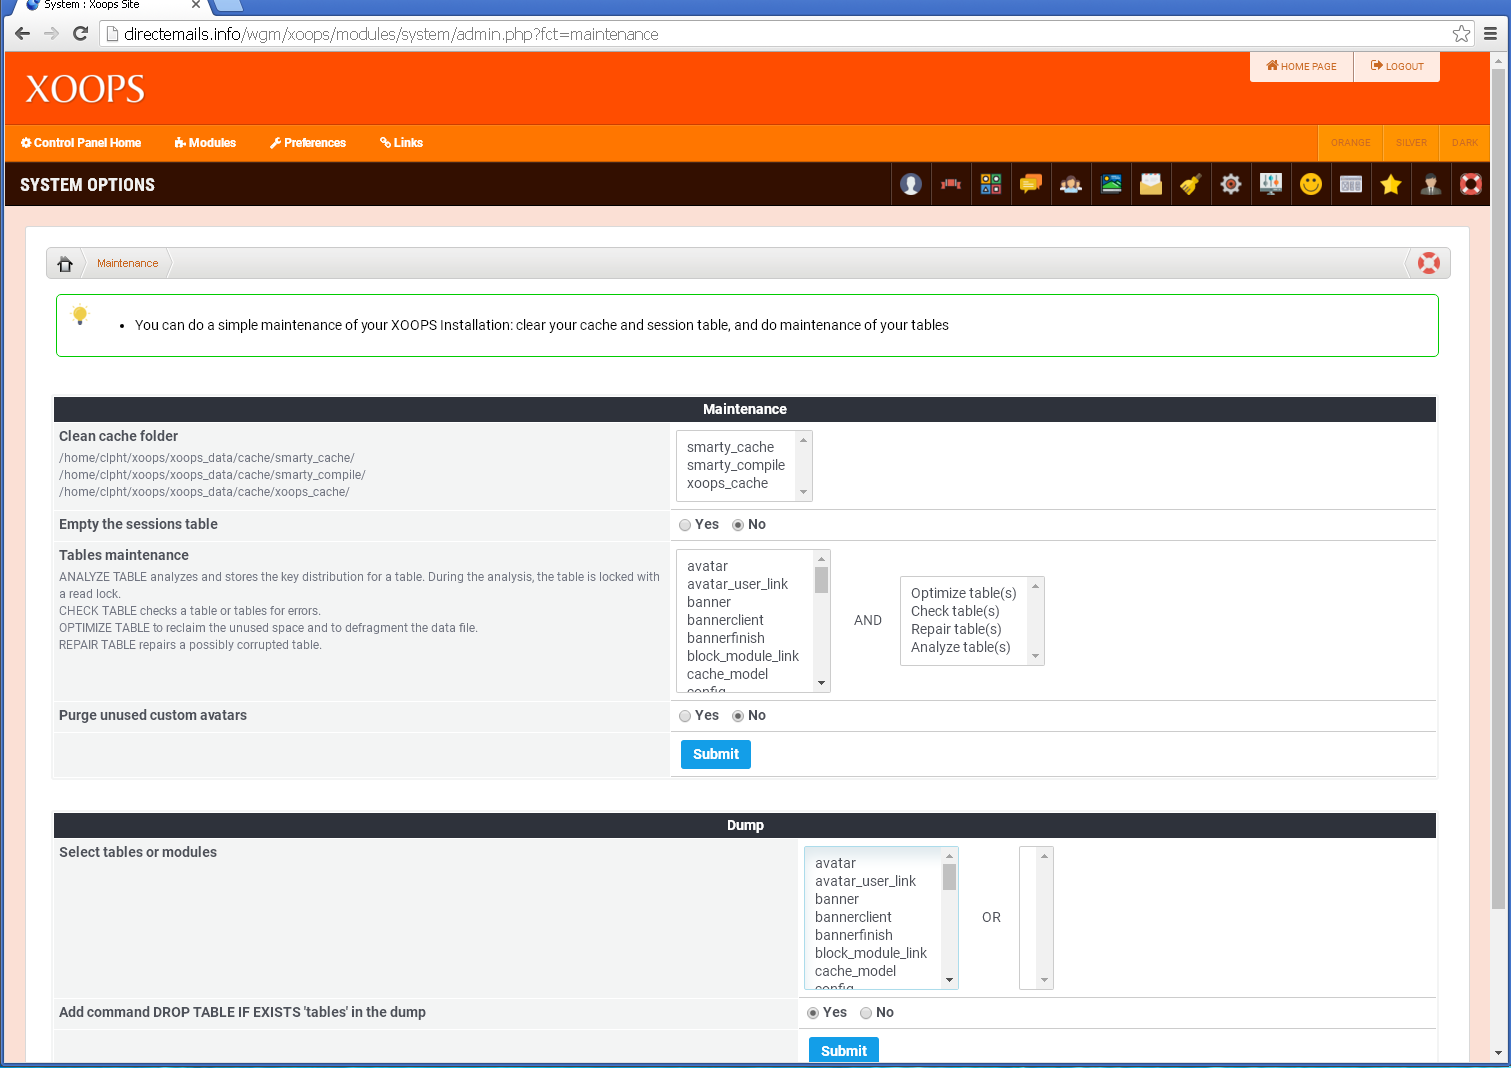Click down arrow of the cache folder list
This screenshot has height=1068, width=1511.
pos(803,492)
